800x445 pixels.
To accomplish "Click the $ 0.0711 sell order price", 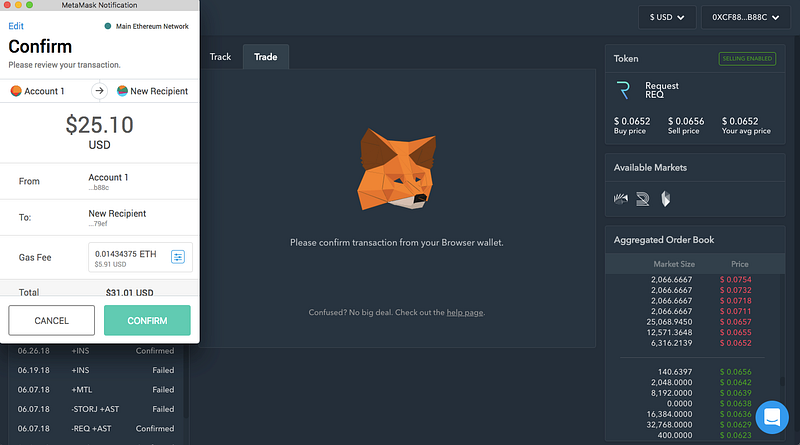I will 736,311.
